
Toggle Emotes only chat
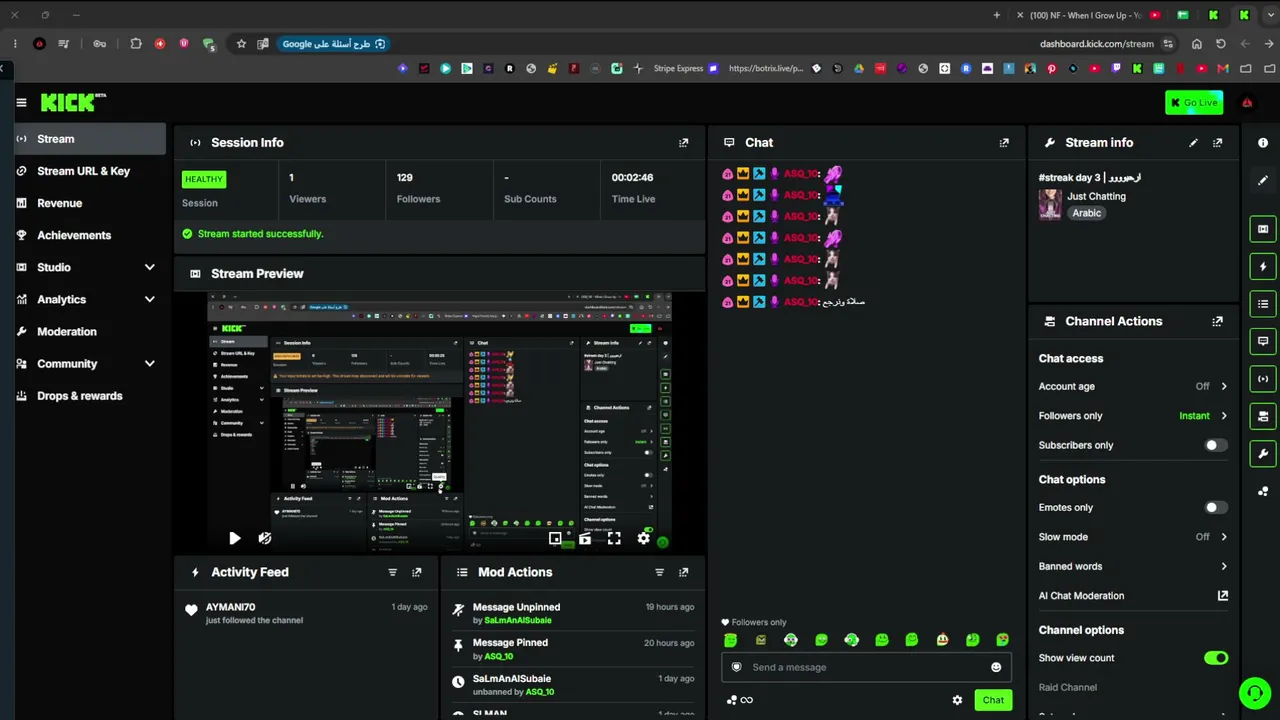click(1215, 507)
